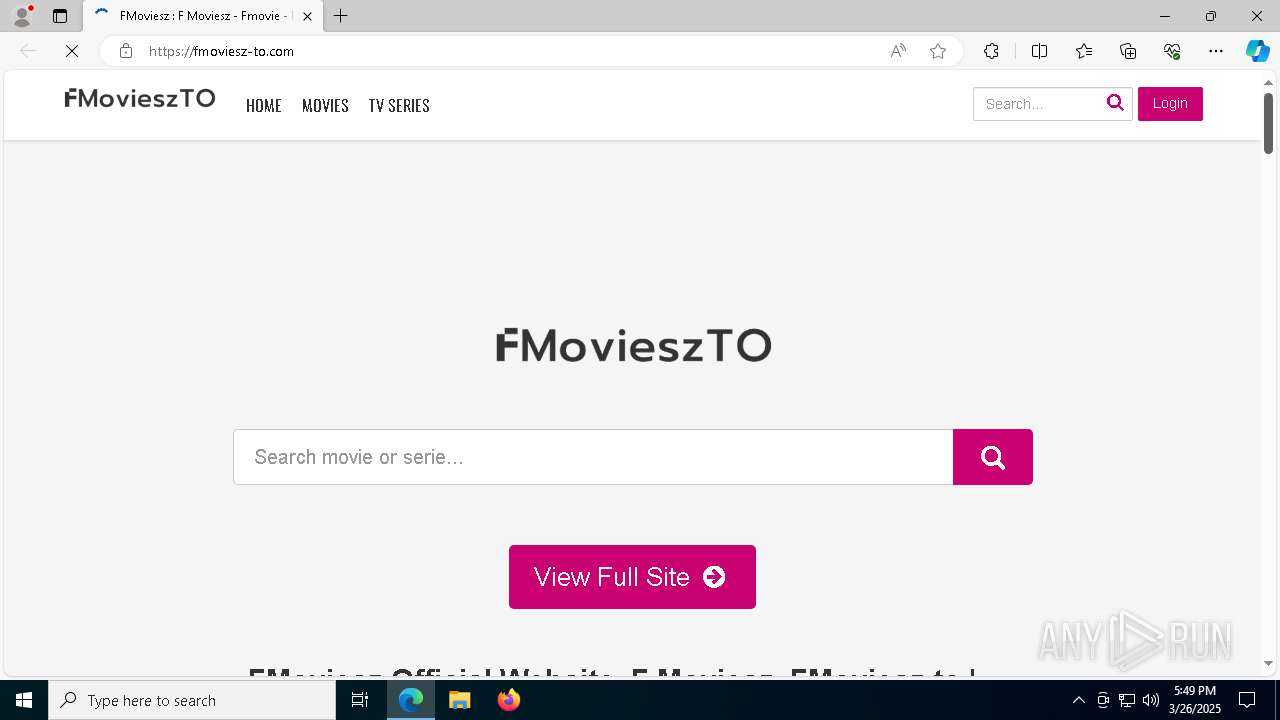Click header magnifier search icon

[x=1115, y=103]
